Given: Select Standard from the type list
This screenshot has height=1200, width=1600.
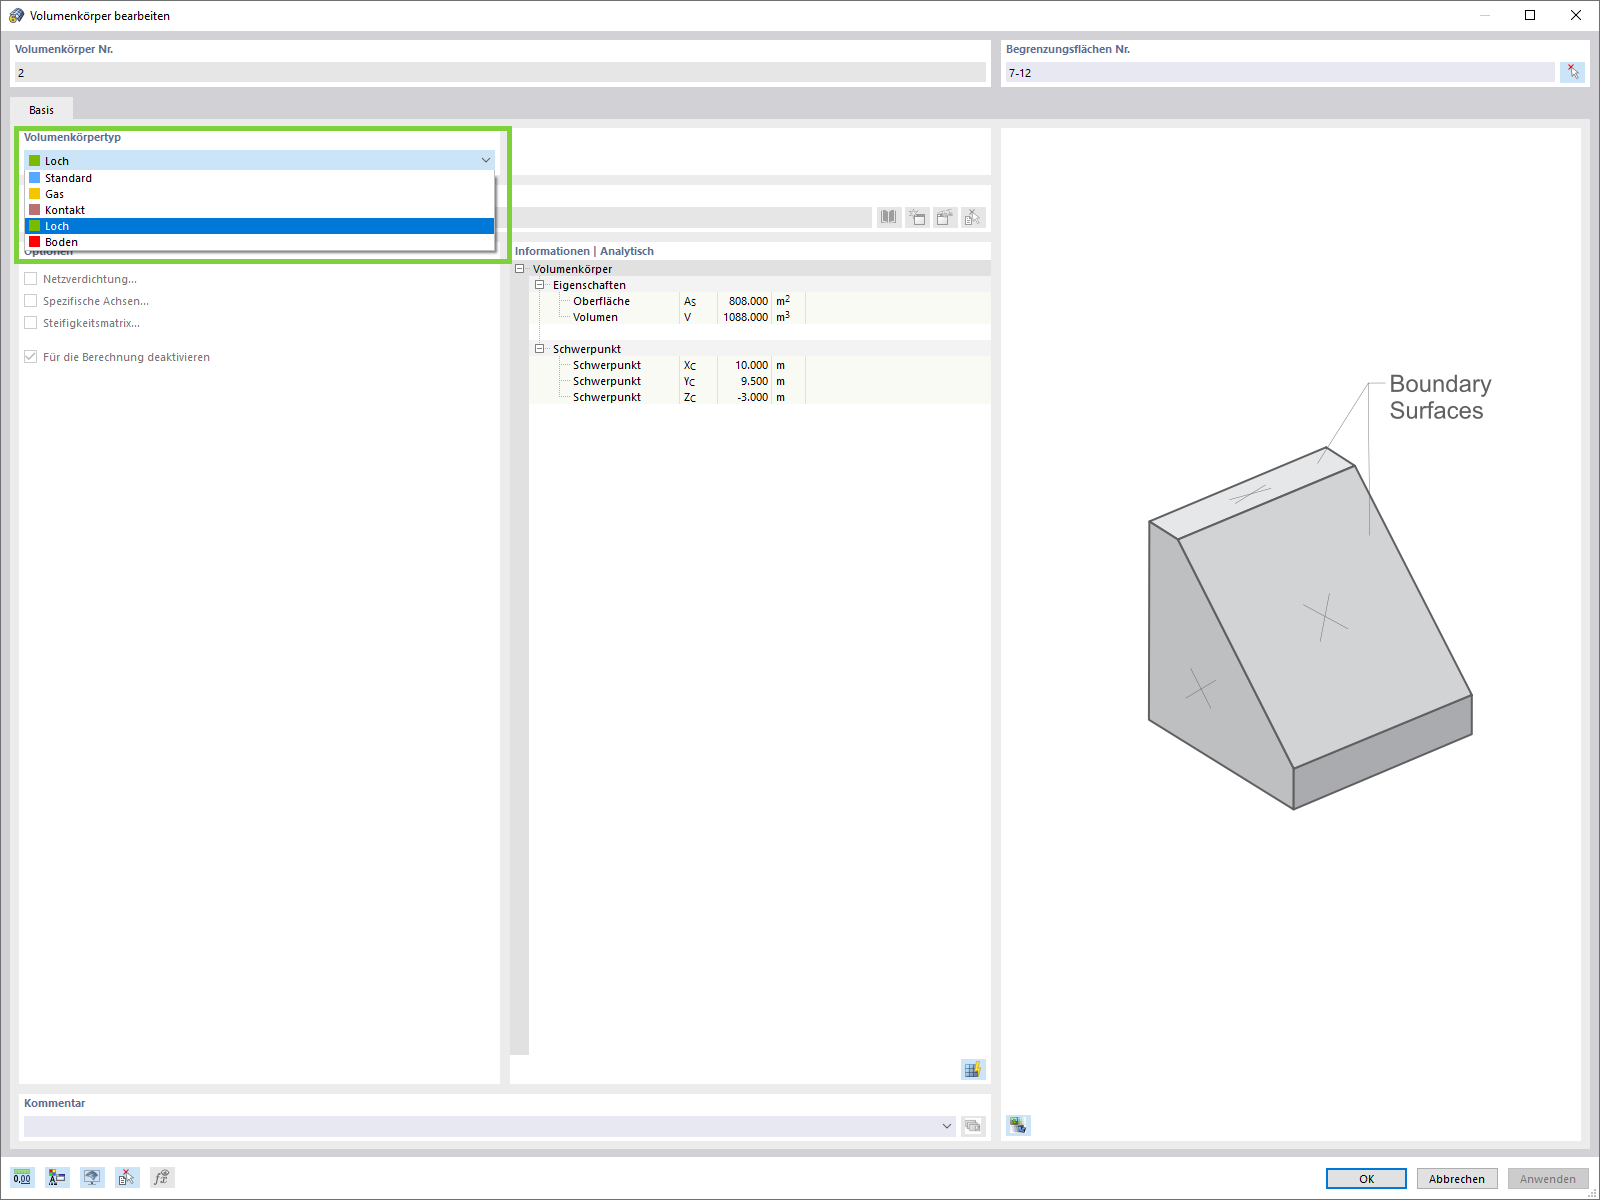Looking at the screenshot, I should point(259,178).
